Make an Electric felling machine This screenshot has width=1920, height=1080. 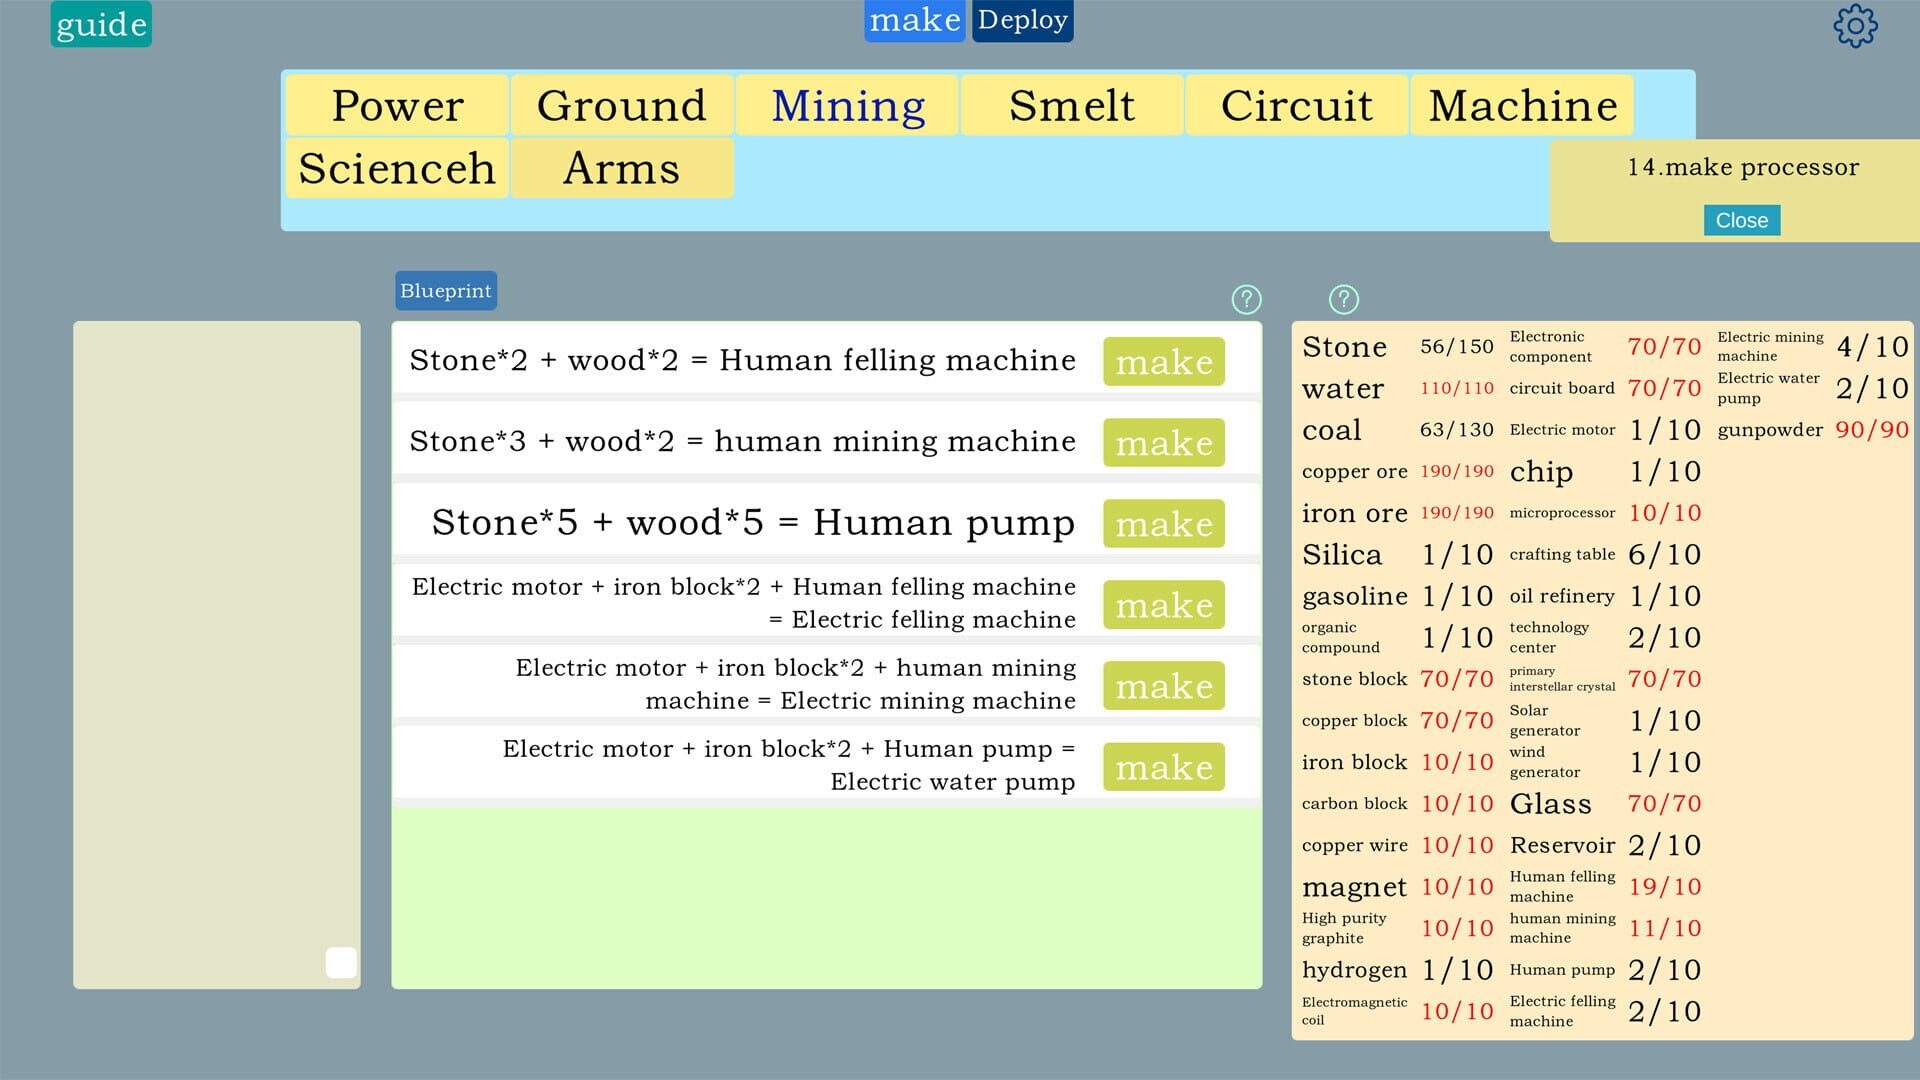(x=1163, y=604)
